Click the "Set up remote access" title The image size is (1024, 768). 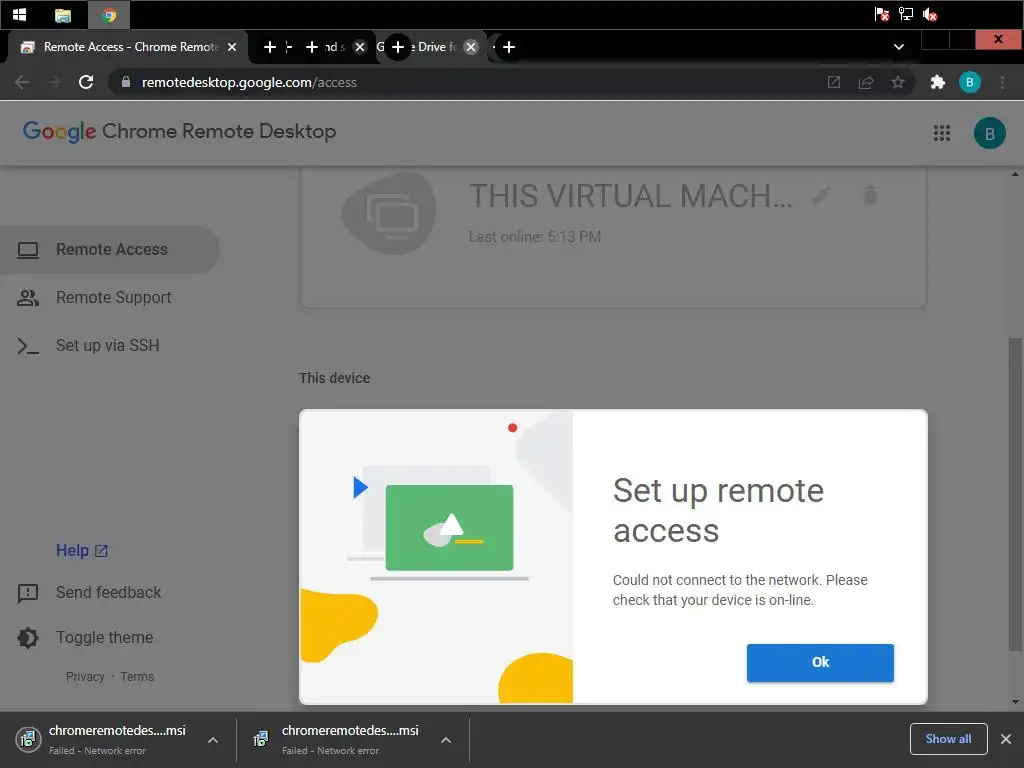(718, 510)
